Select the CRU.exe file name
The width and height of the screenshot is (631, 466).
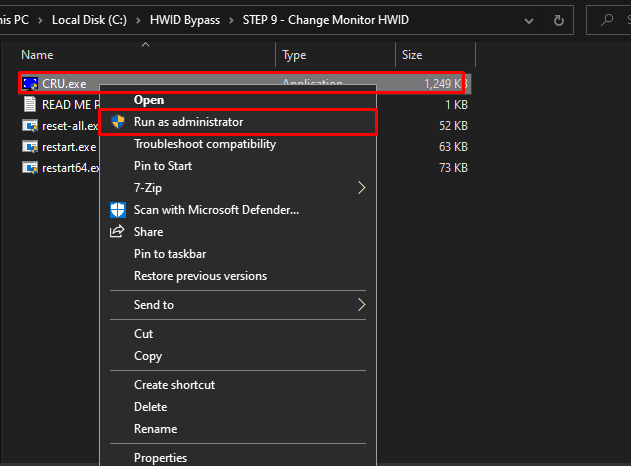pyautogui.click(x=64, y=84)
